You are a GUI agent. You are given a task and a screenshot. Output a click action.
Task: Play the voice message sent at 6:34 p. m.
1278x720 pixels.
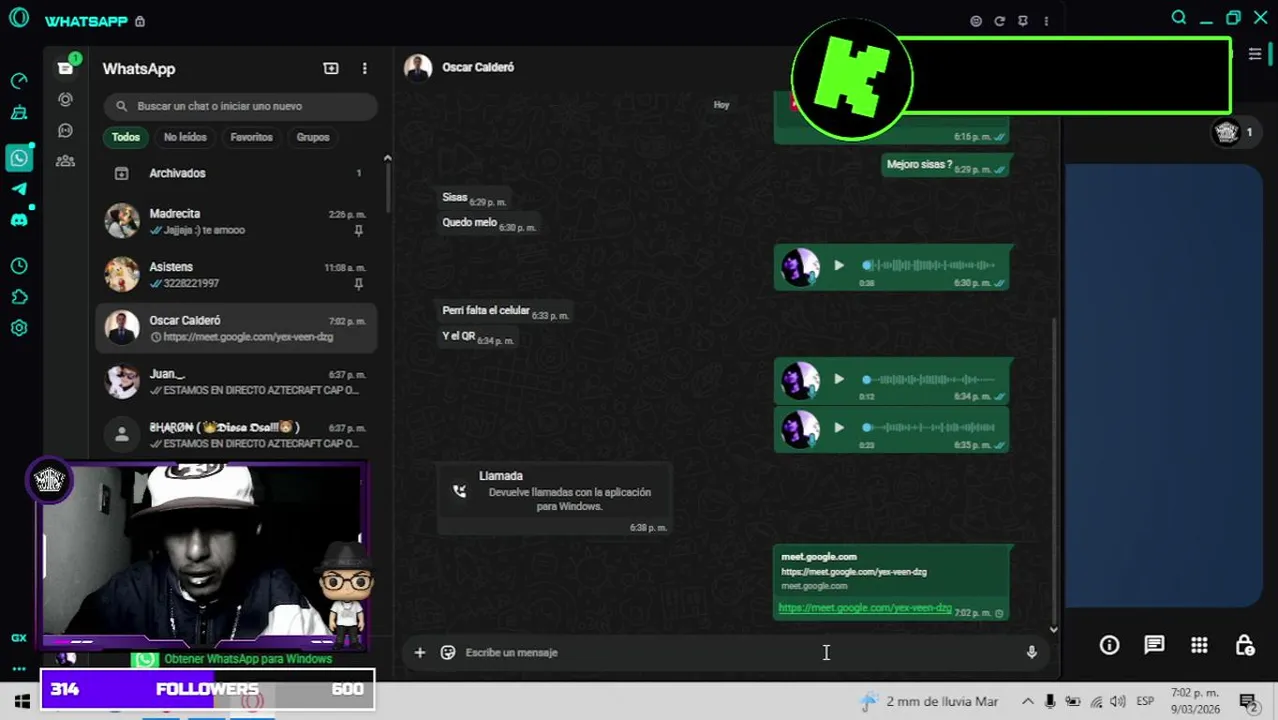click(839, 379)
